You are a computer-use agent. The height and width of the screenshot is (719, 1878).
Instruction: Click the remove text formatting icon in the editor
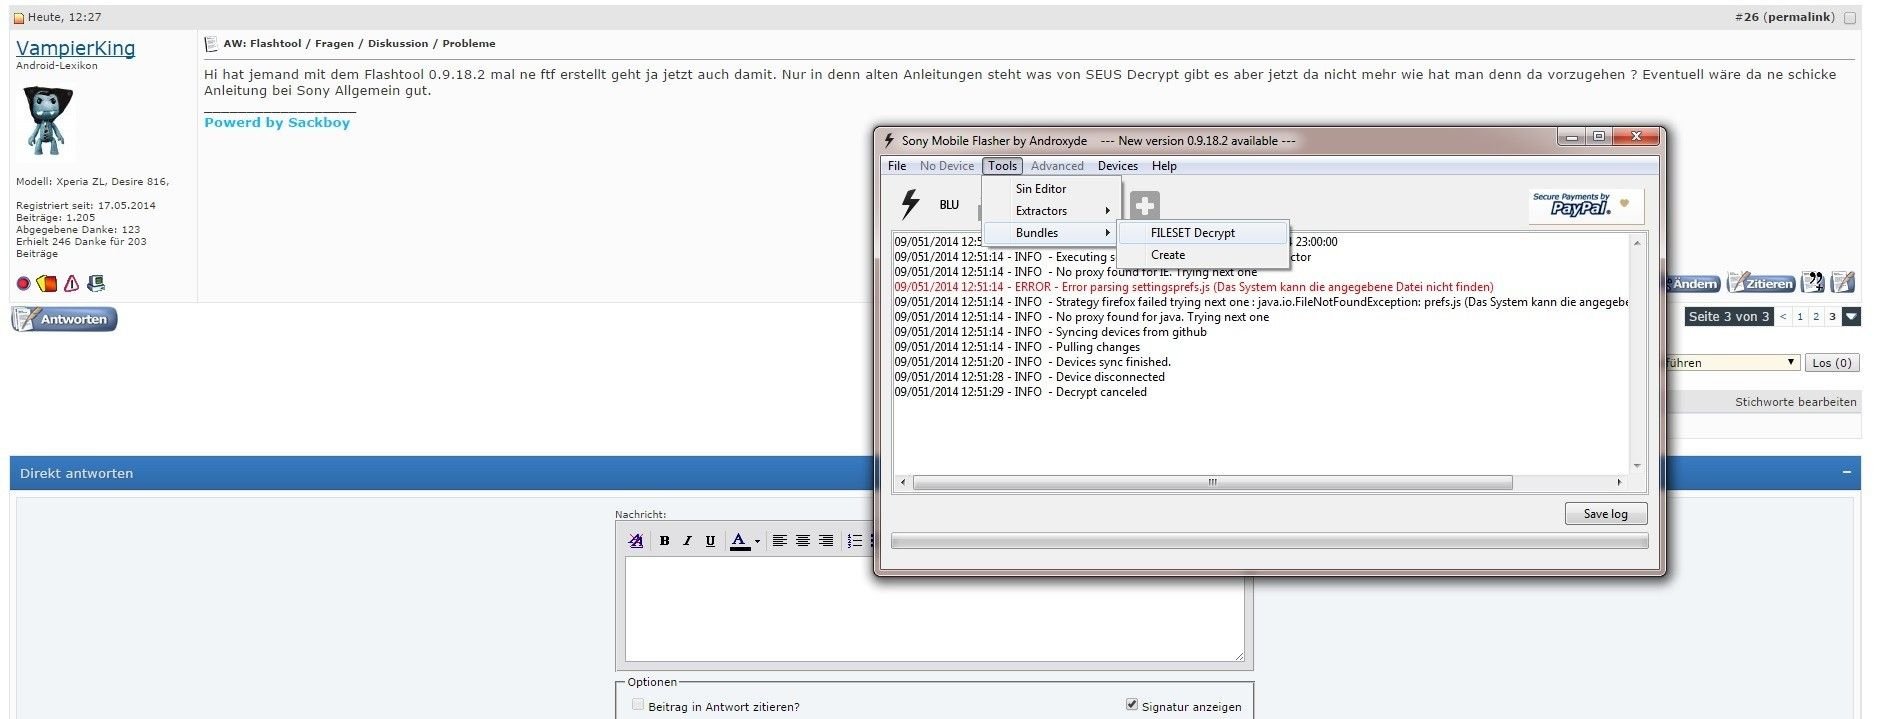pyautogui.click(x=636, y=541)
